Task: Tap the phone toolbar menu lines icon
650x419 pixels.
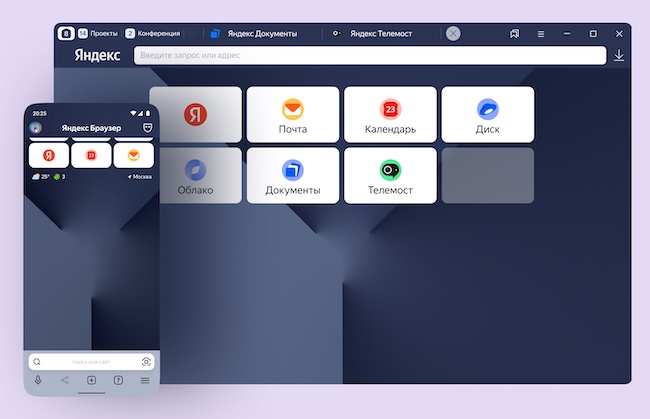Action: (145, 380)
